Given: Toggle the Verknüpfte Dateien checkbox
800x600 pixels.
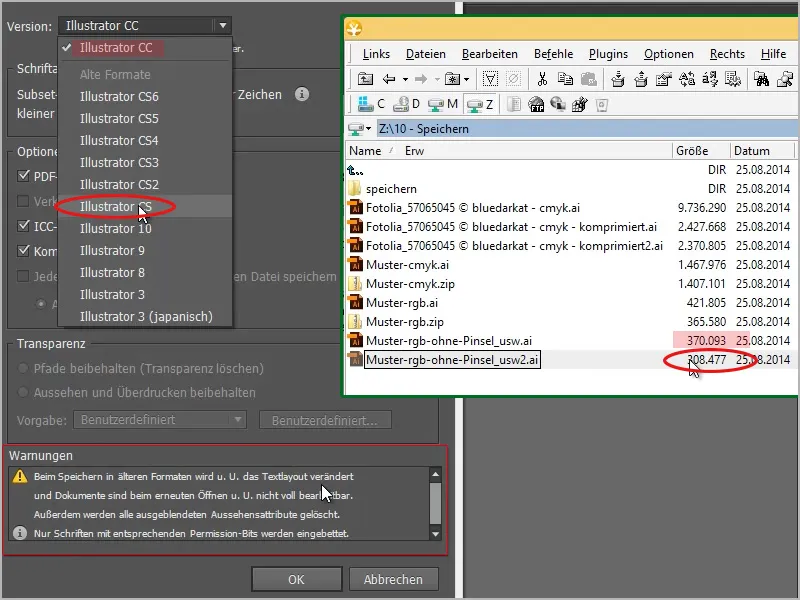Looking at the screenshot, I should coord(23,201).
